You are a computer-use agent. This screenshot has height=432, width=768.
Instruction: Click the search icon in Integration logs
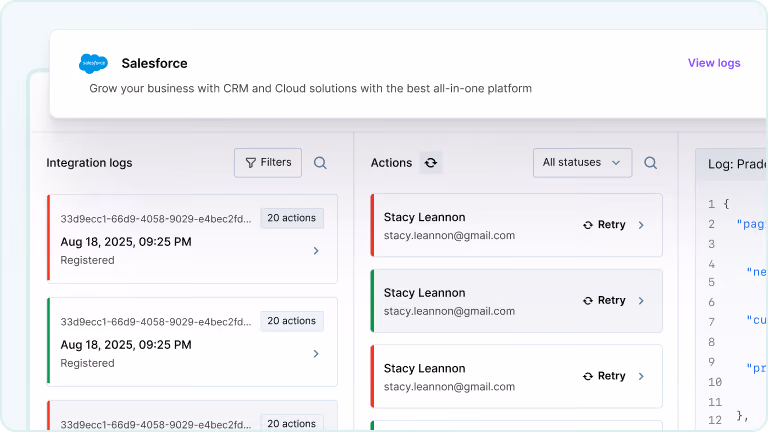320,163
